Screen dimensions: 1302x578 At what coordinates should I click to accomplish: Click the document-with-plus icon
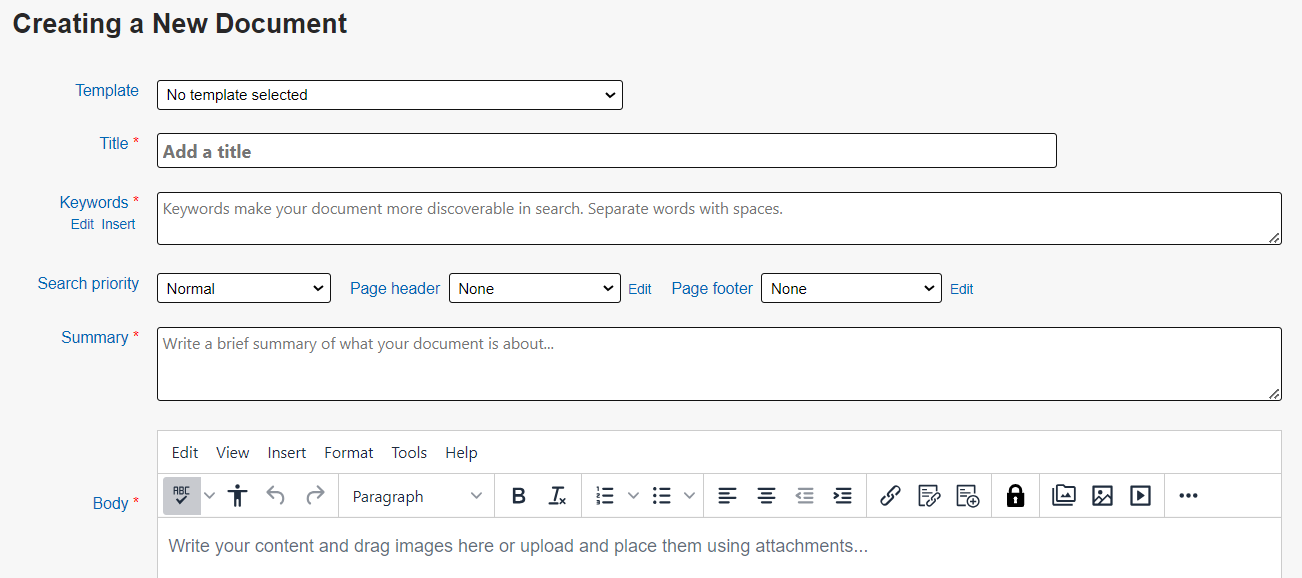pos(968,496)
